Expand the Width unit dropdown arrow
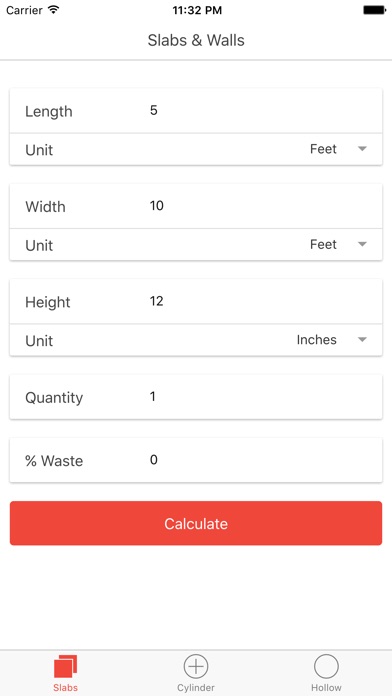 [x=362, y=245]
